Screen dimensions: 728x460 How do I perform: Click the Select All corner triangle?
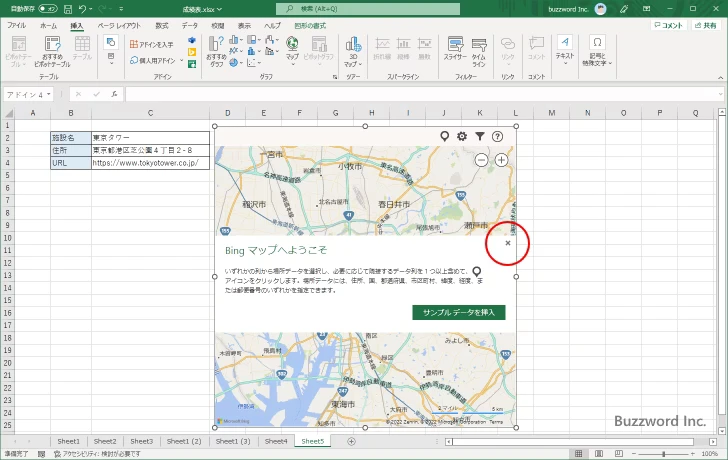(8, 113)
